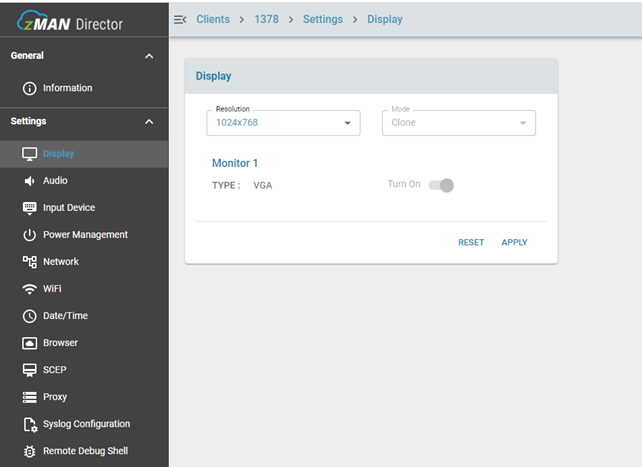Collapse the sidebar with the menu icon

tap(180, 19)
